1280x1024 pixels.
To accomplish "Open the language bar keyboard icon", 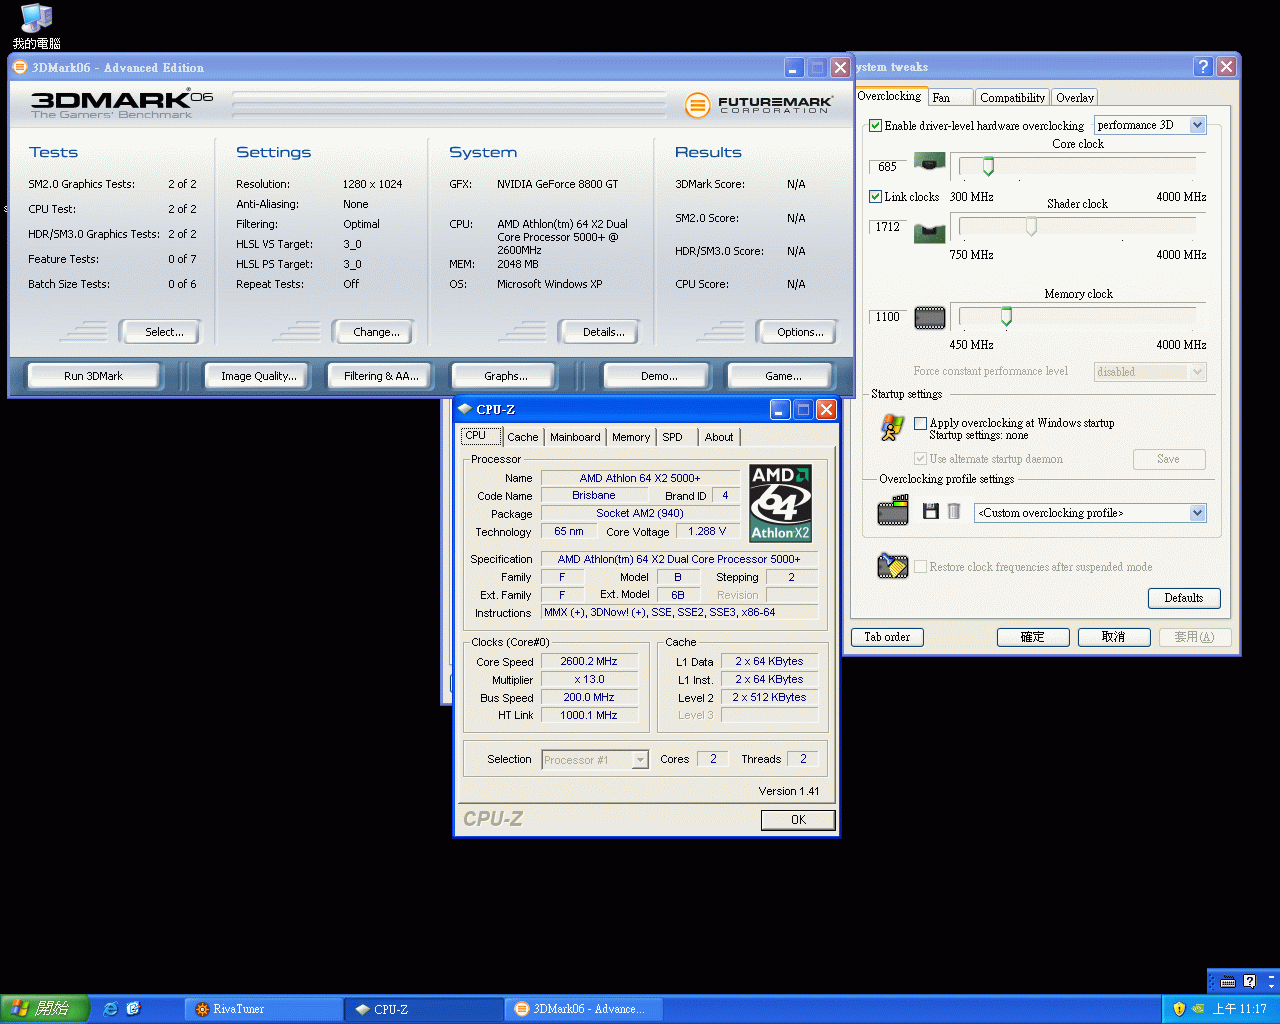I will click(1228, 982).
